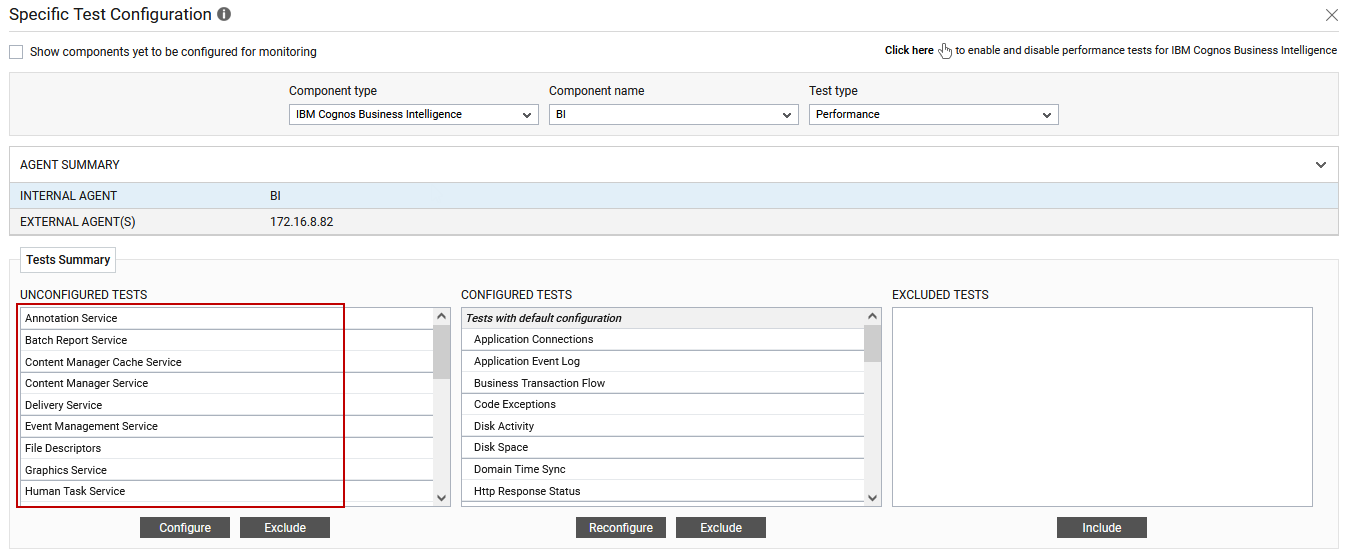Select File Descriptors test
The image size is (1345, 555).
pyautogui.click(x=227, y=448)
